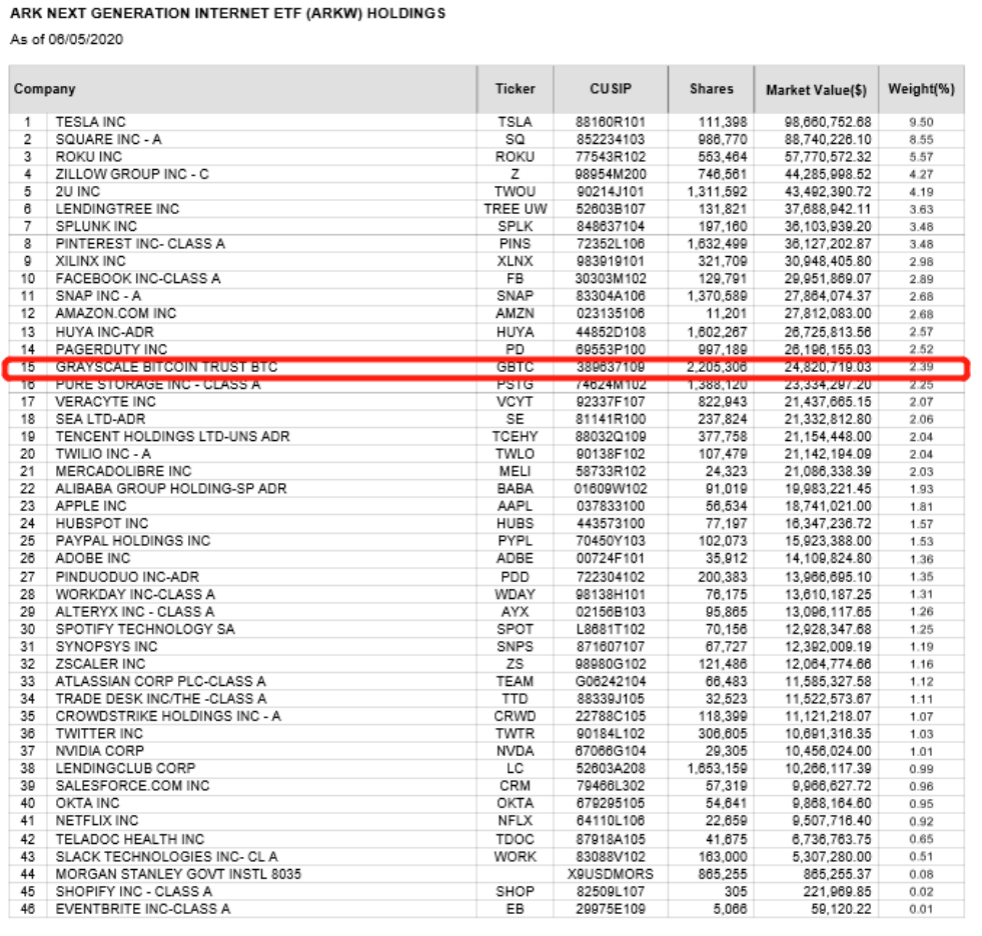The width and height of the screenshot is (982, 936).
Task: Click the TEAM ticker cell
Action: tap(515, 682)
